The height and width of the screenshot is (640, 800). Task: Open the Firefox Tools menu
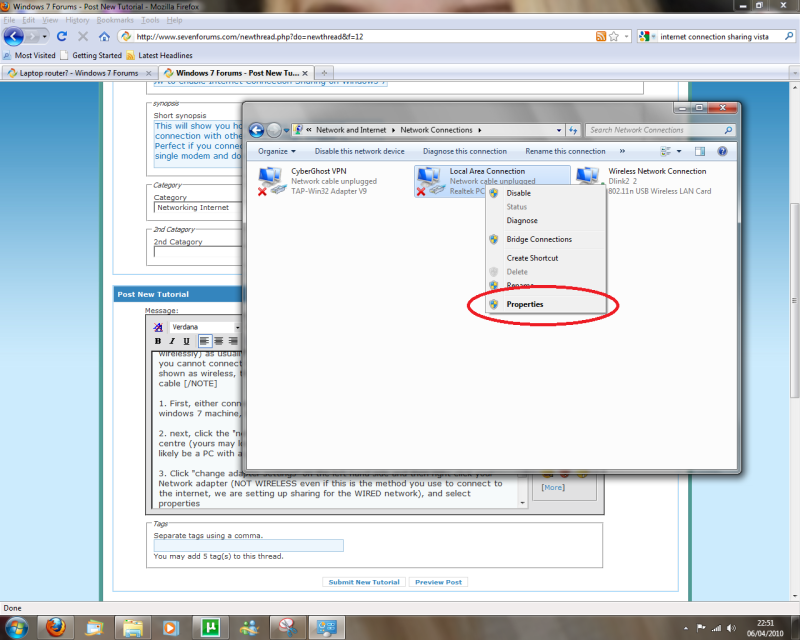pos(150,20)
